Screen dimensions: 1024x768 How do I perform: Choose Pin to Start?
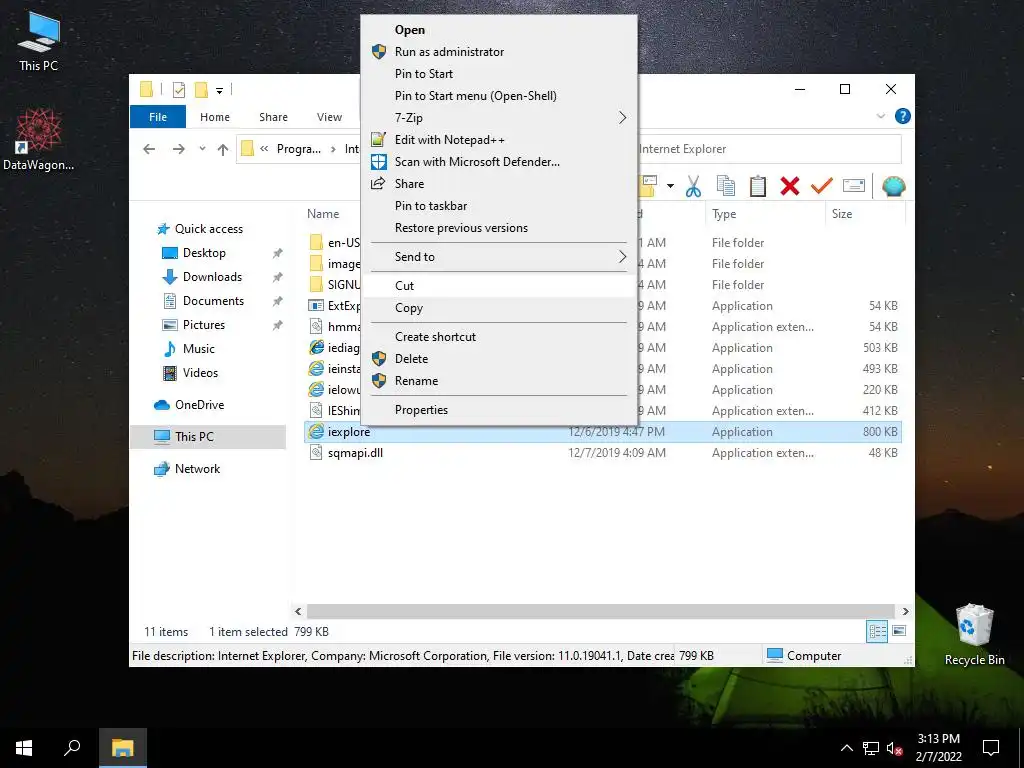pos(499,74)
